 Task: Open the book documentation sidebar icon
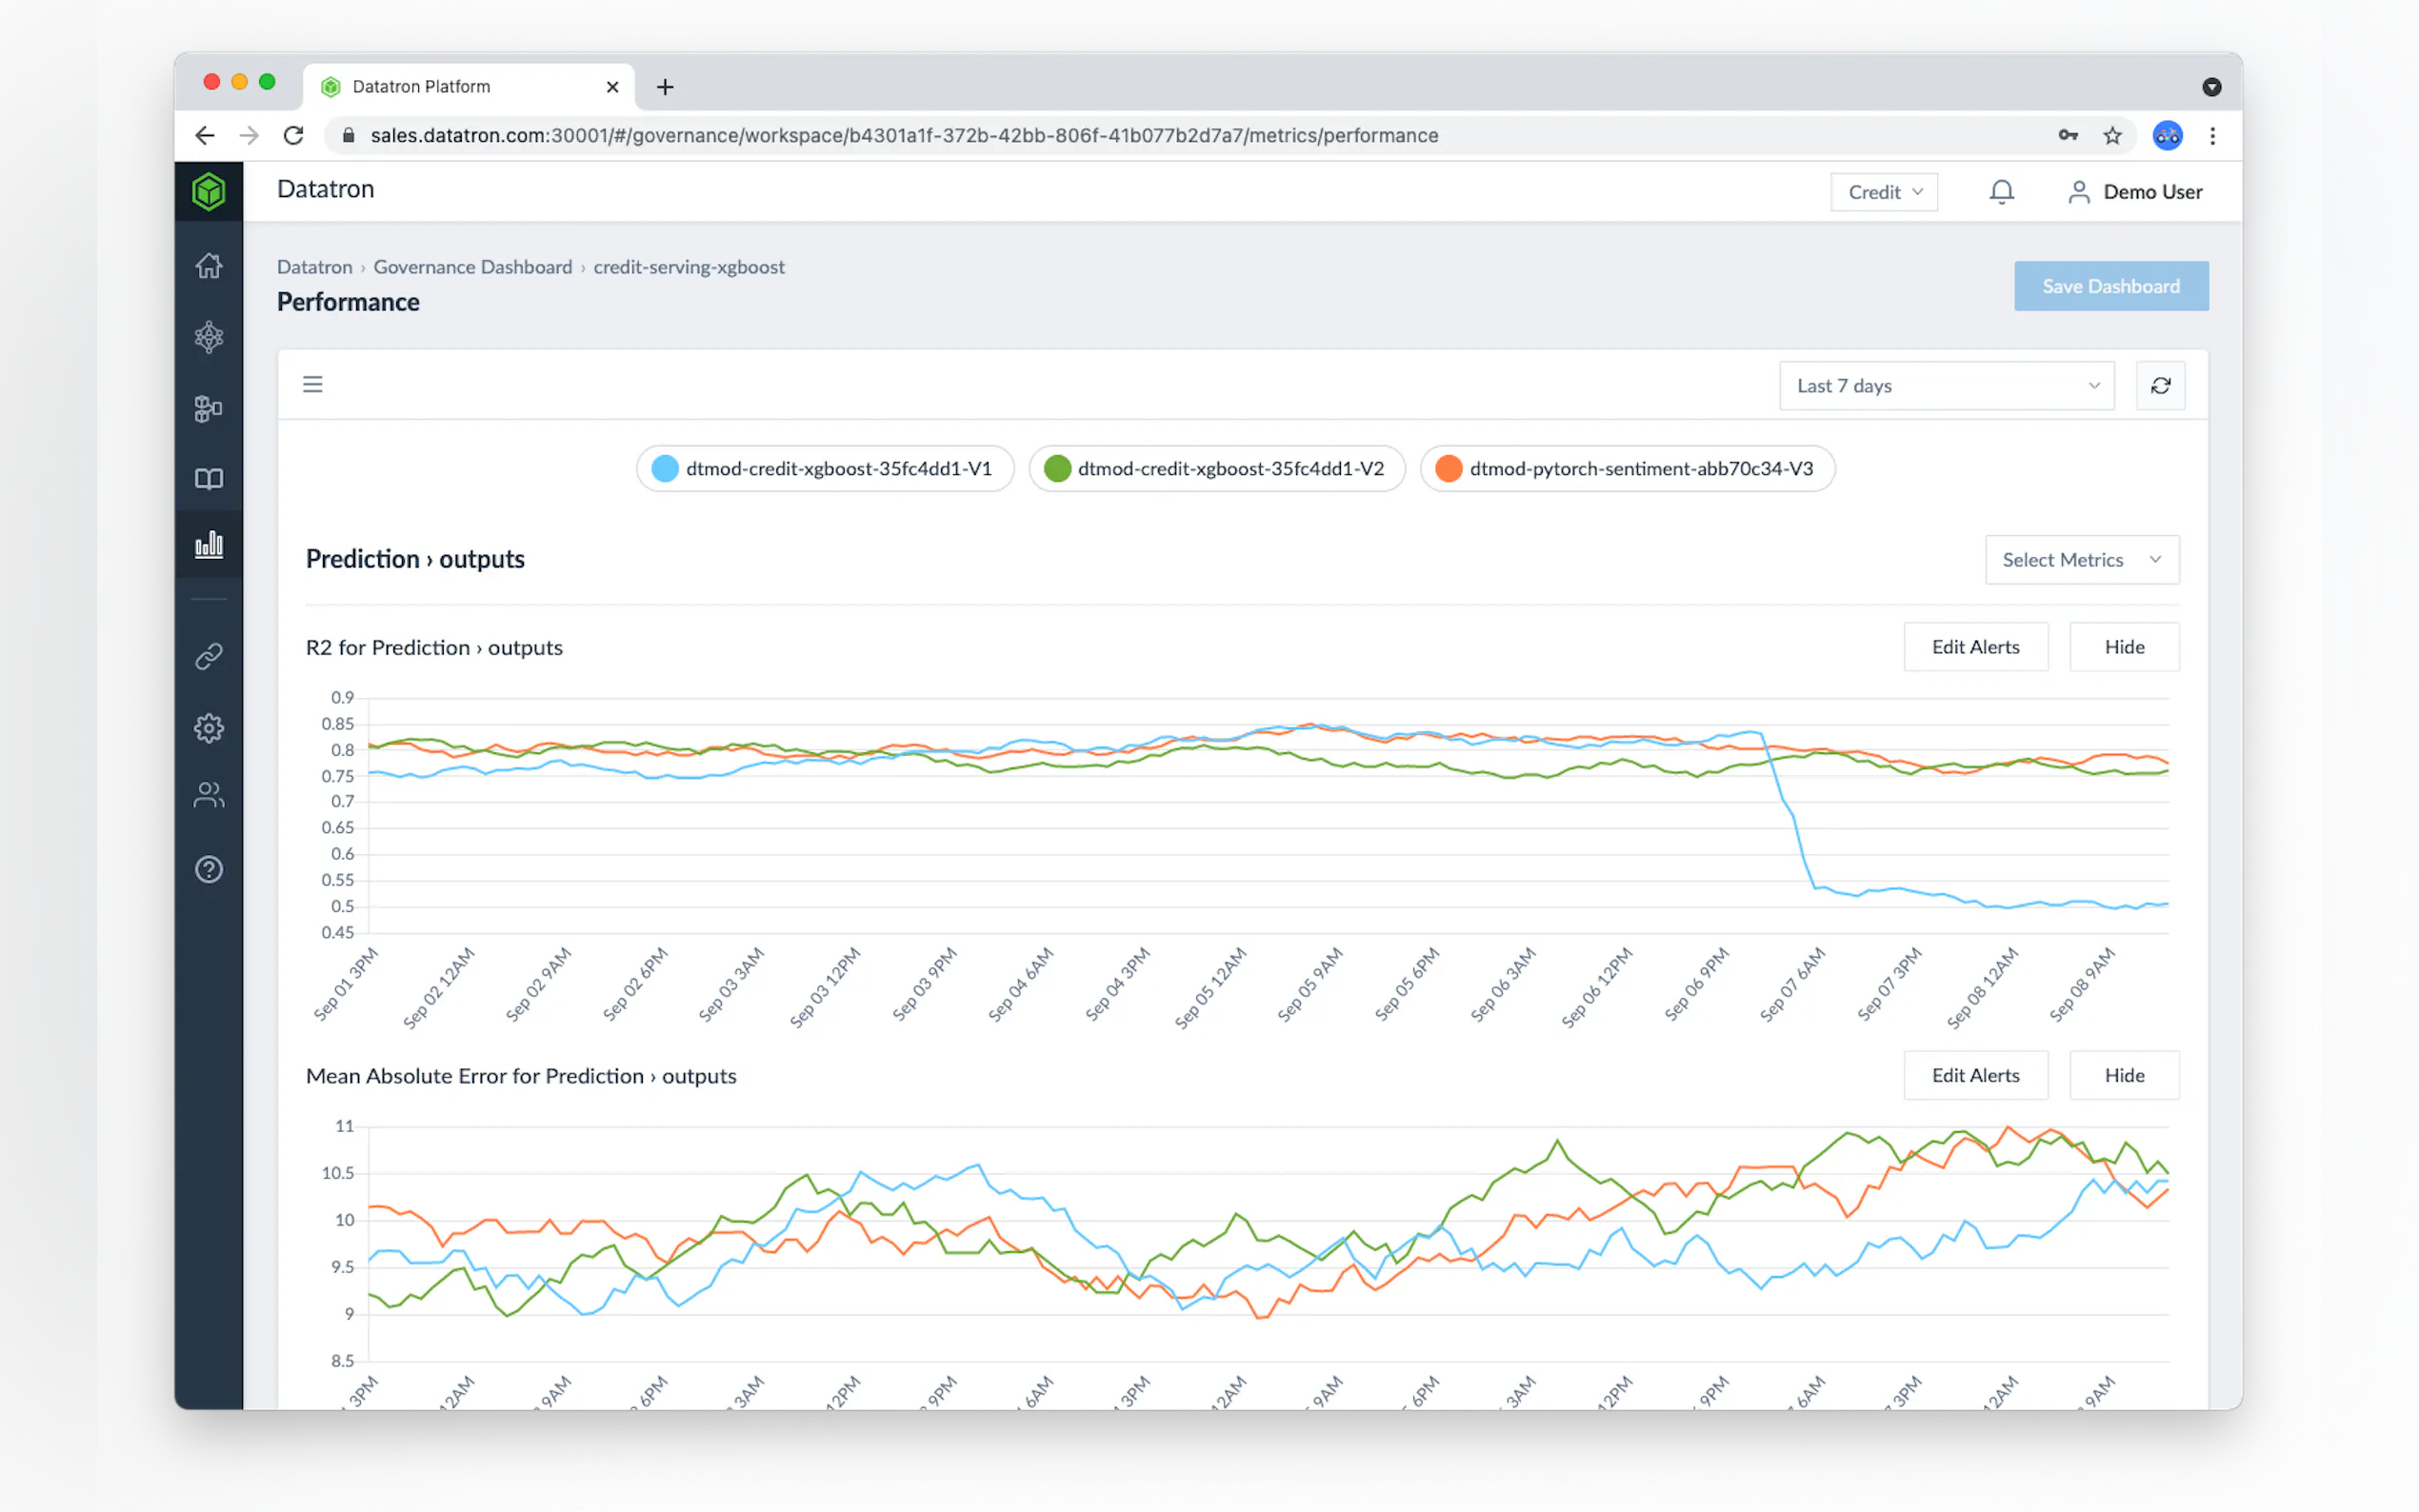[208, 479]
